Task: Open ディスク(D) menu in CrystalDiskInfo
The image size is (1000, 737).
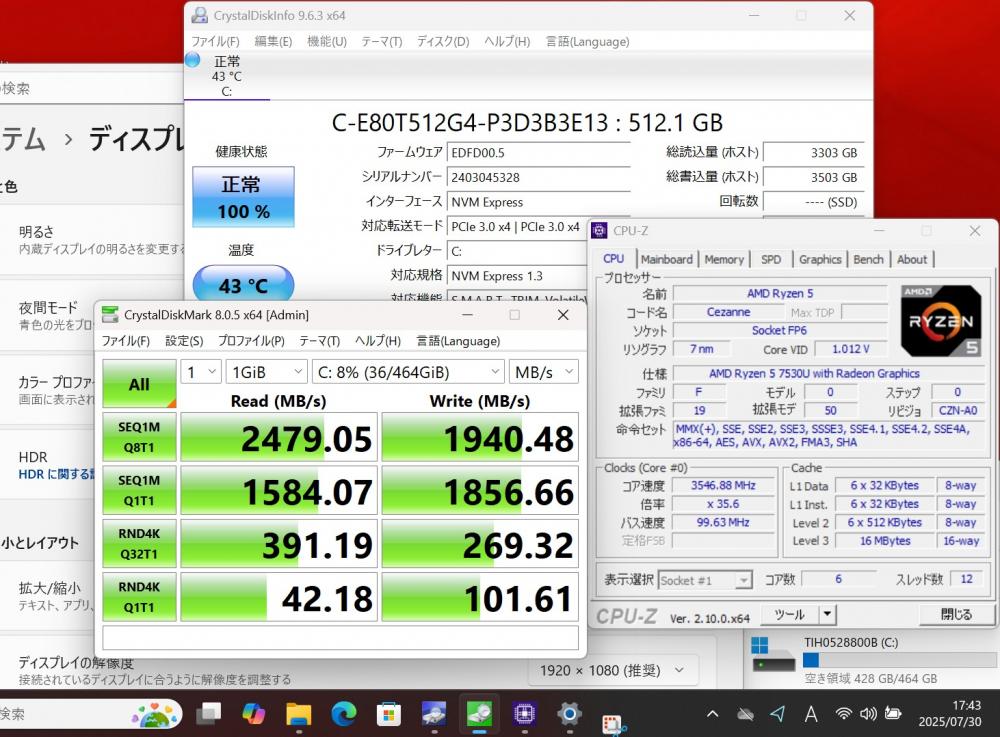Action: coord(443,41)
